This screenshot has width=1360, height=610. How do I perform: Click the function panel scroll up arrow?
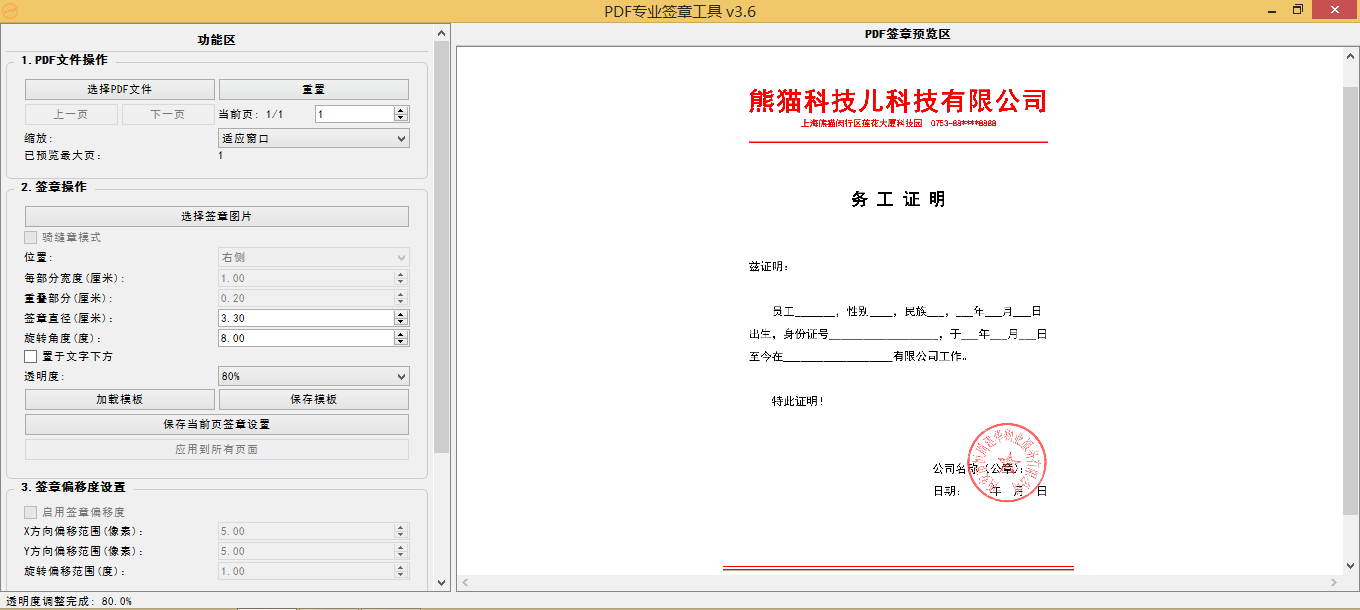pyautogui.click(x=441, y=33)
